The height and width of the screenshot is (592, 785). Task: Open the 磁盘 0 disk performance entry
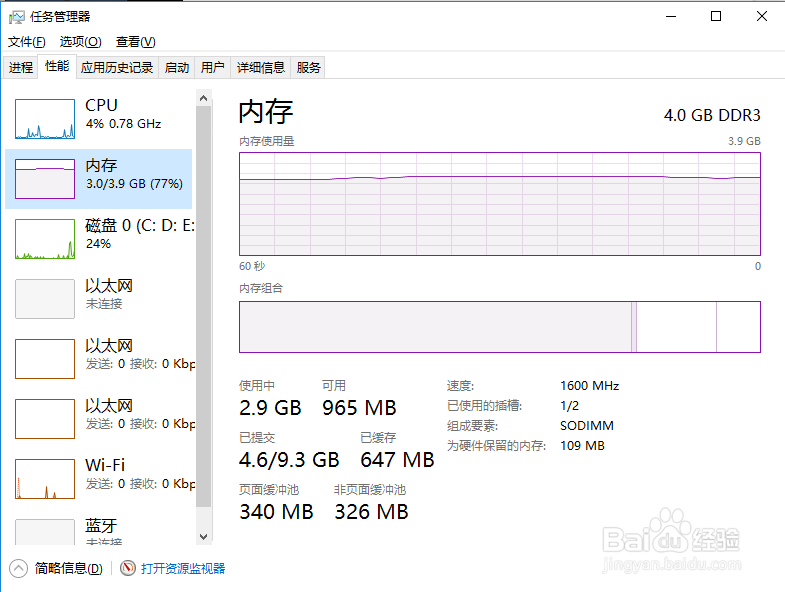click(x=99, y=239)
